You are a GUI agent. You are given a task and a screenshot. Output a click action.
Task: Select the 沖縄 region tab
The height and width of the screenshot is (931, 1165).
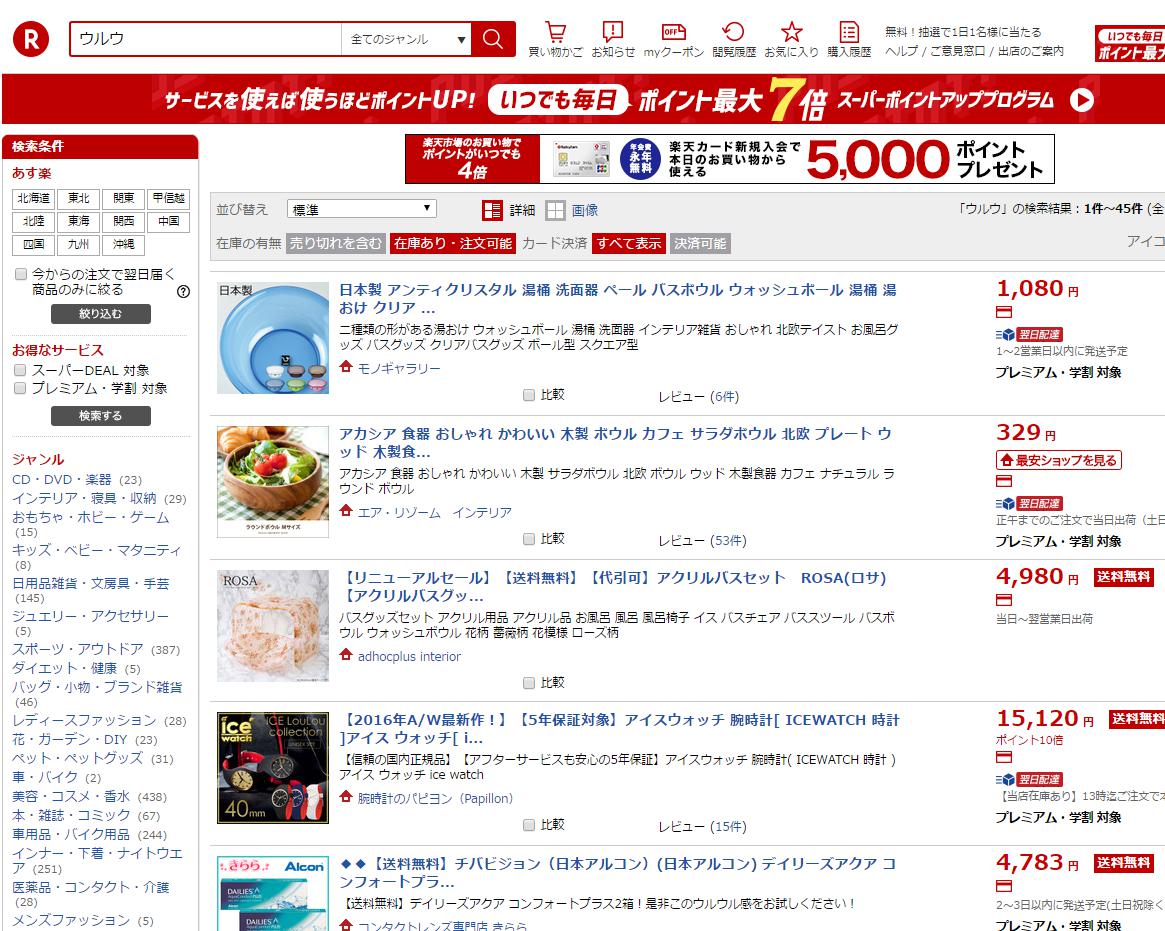123,244
